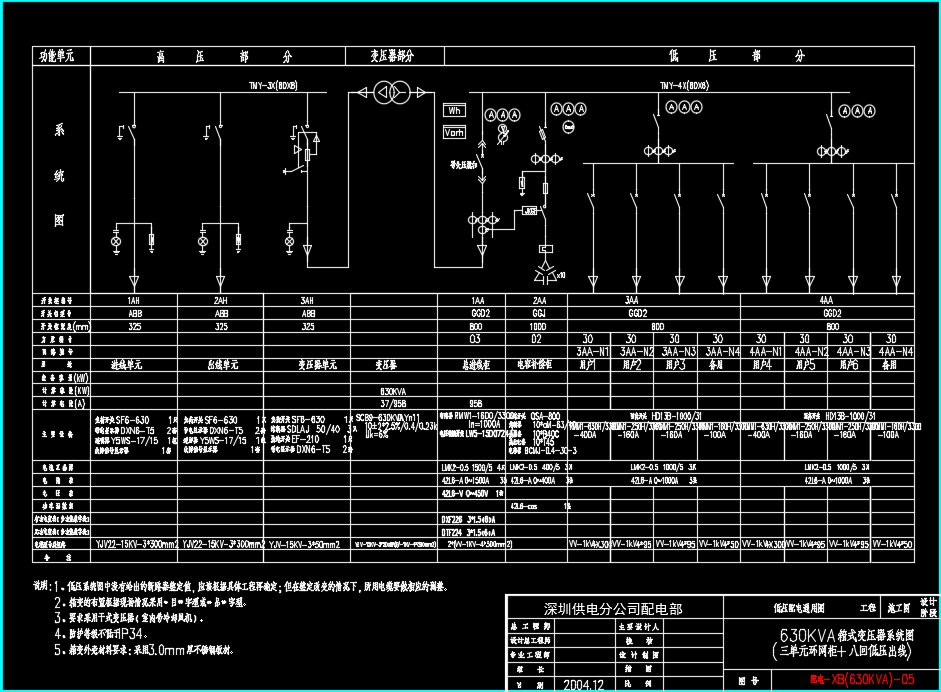This screenshot has width=941, height=692.
Task: Click the 施工图 stage cell
Action: [x=898, y=608]
